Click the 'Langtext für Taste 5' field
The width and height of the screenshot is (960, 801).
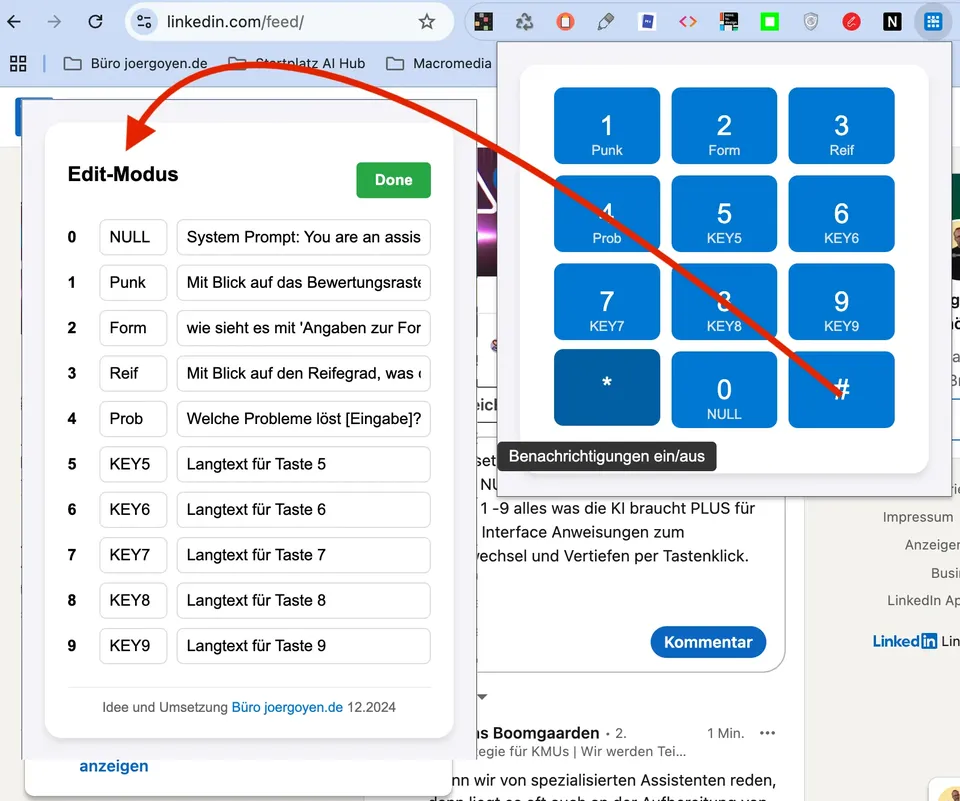point(304,464)
